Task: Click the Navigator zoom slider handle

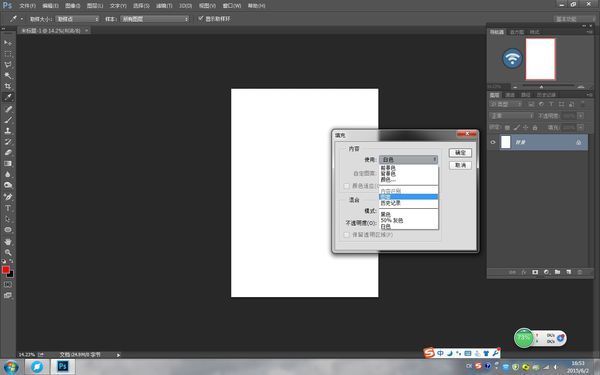Action: (541, 87)
